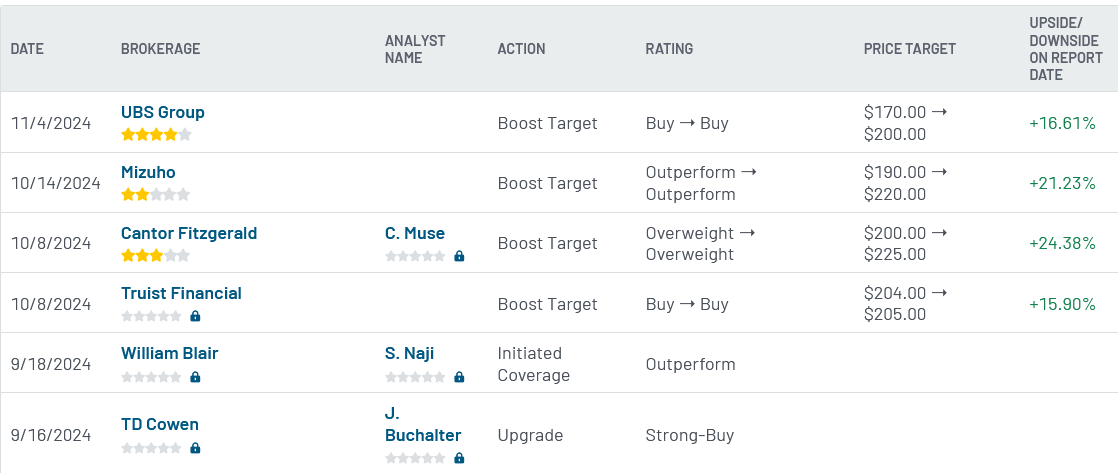Click the lock icon under William Blair
Viewport: 1118px width, 473px height.
(x=195, y=377)
